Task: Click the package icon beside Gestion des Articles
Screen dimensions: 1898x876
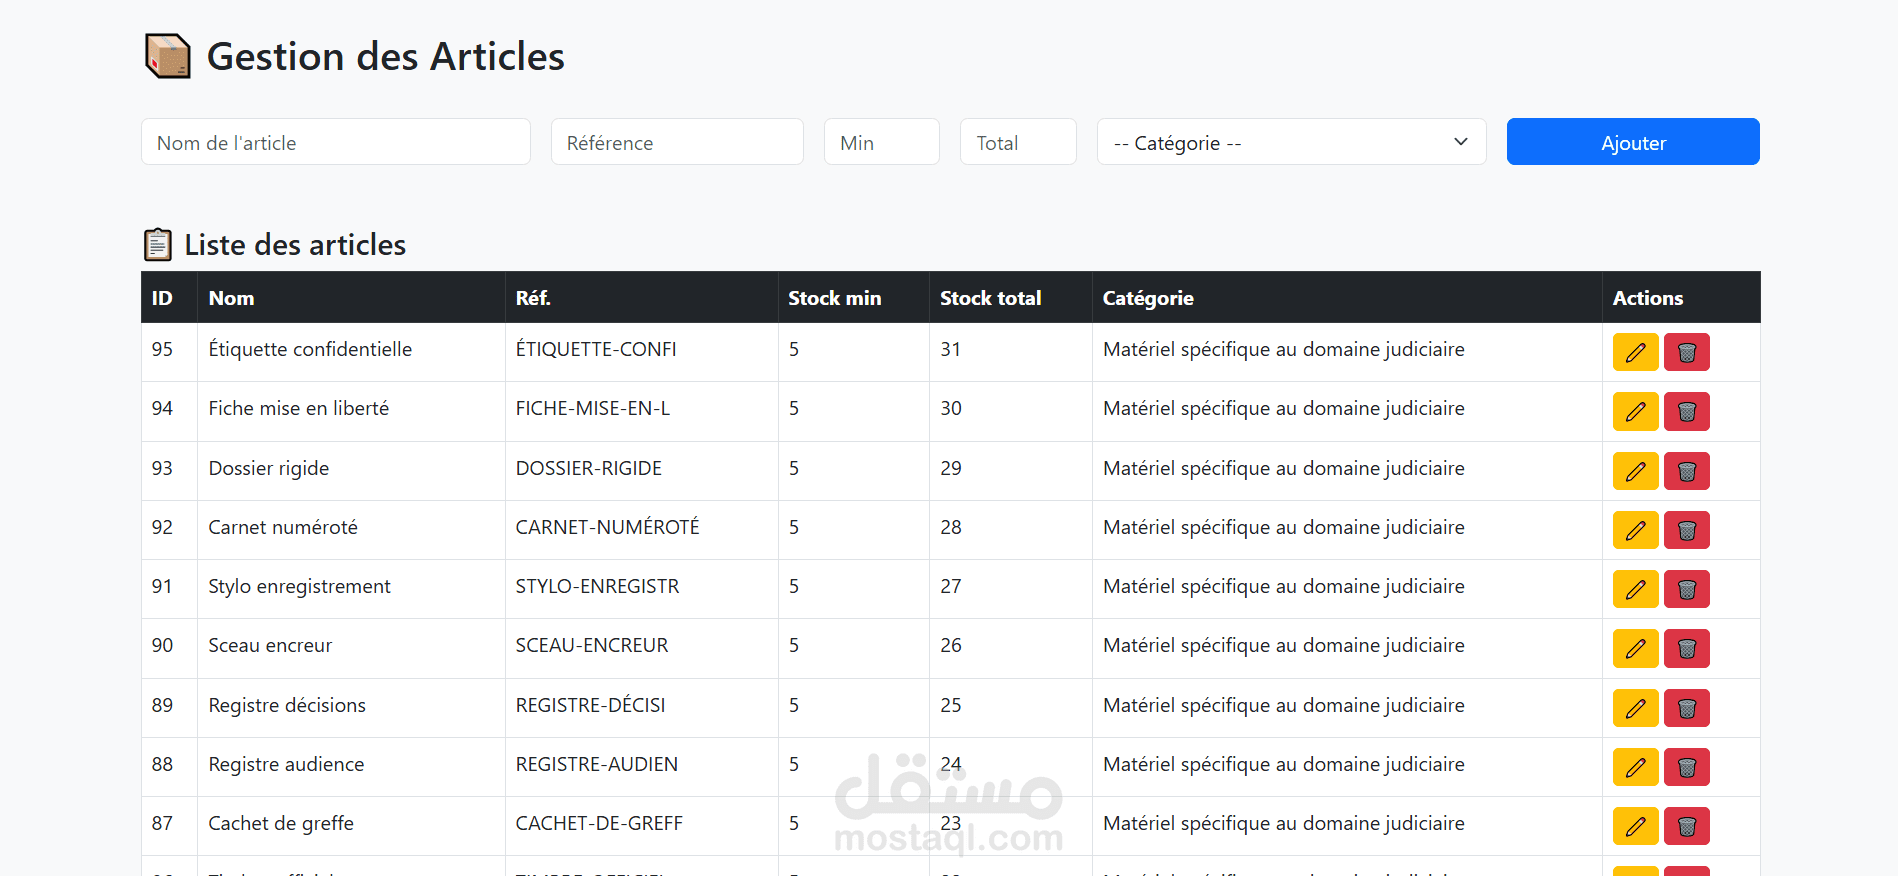Action: click(x=167, y=56)
